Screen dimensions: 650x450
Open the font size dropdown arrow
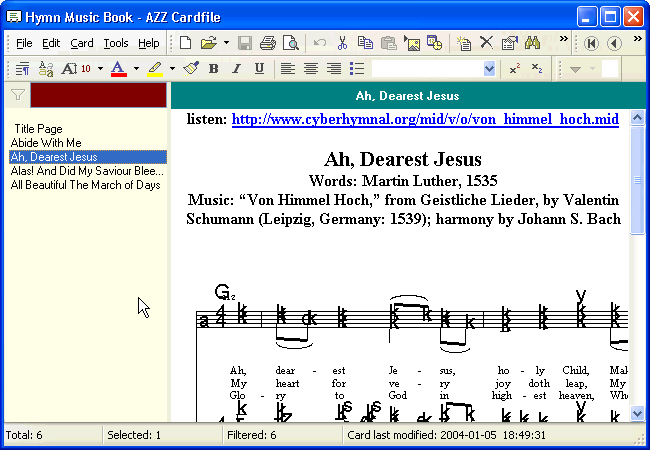click(x=100, y=69)
